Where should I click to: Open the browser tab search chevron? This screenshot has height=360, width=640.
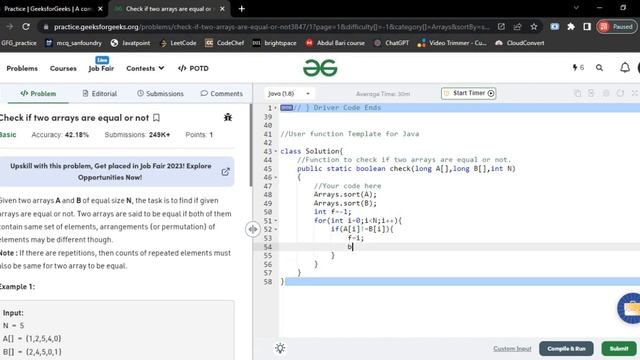(576, 8)
